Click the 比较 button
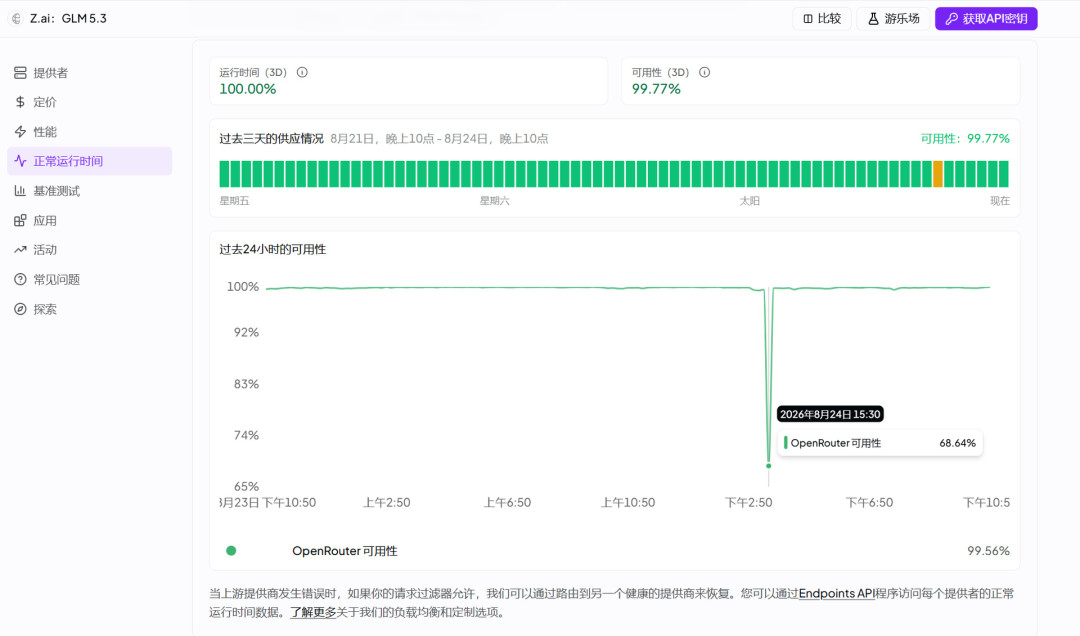This screenshot has width=1080, height=636. [x=822, y=19]
